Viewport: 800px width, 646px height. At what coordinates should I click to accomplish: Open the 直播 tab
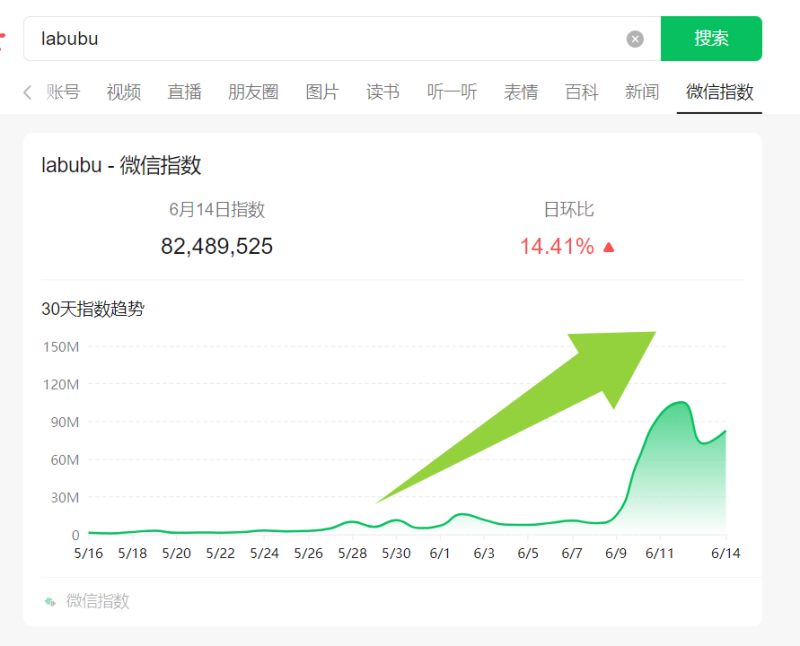pyautogui.click(x=184, y=91)
